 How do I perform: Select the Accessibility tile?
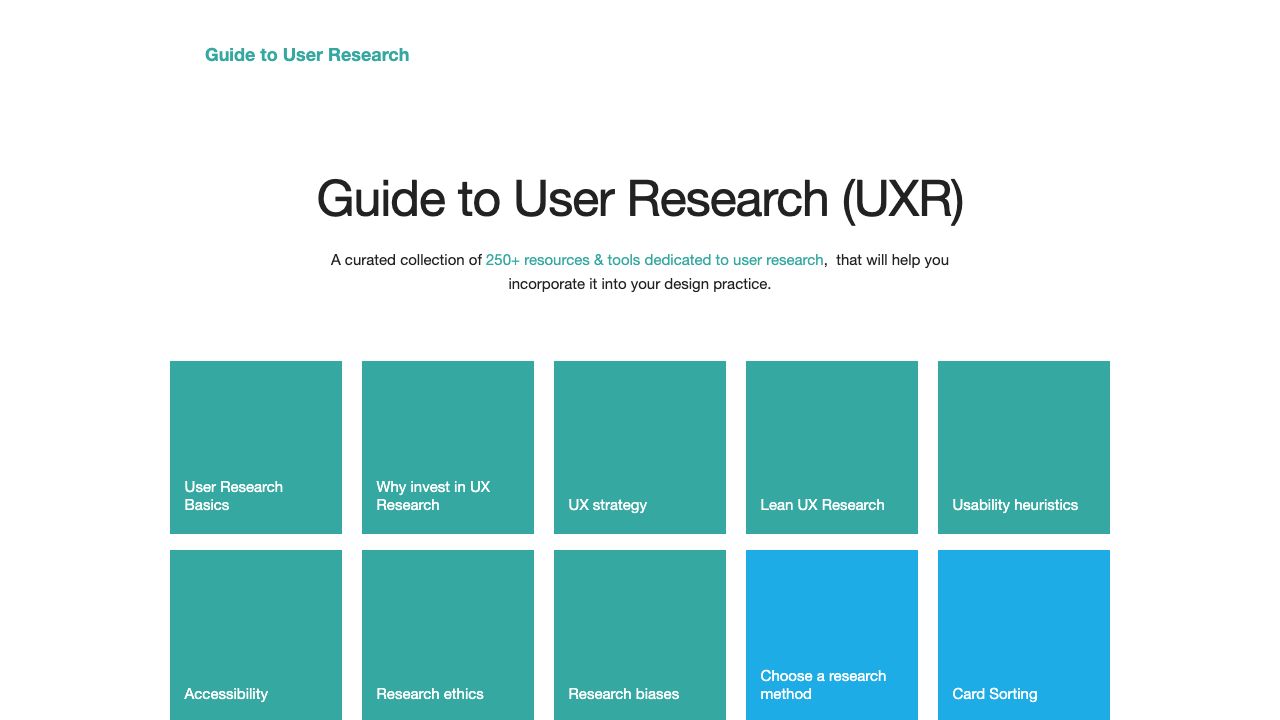pyautogui.click(x=256, y=634)
